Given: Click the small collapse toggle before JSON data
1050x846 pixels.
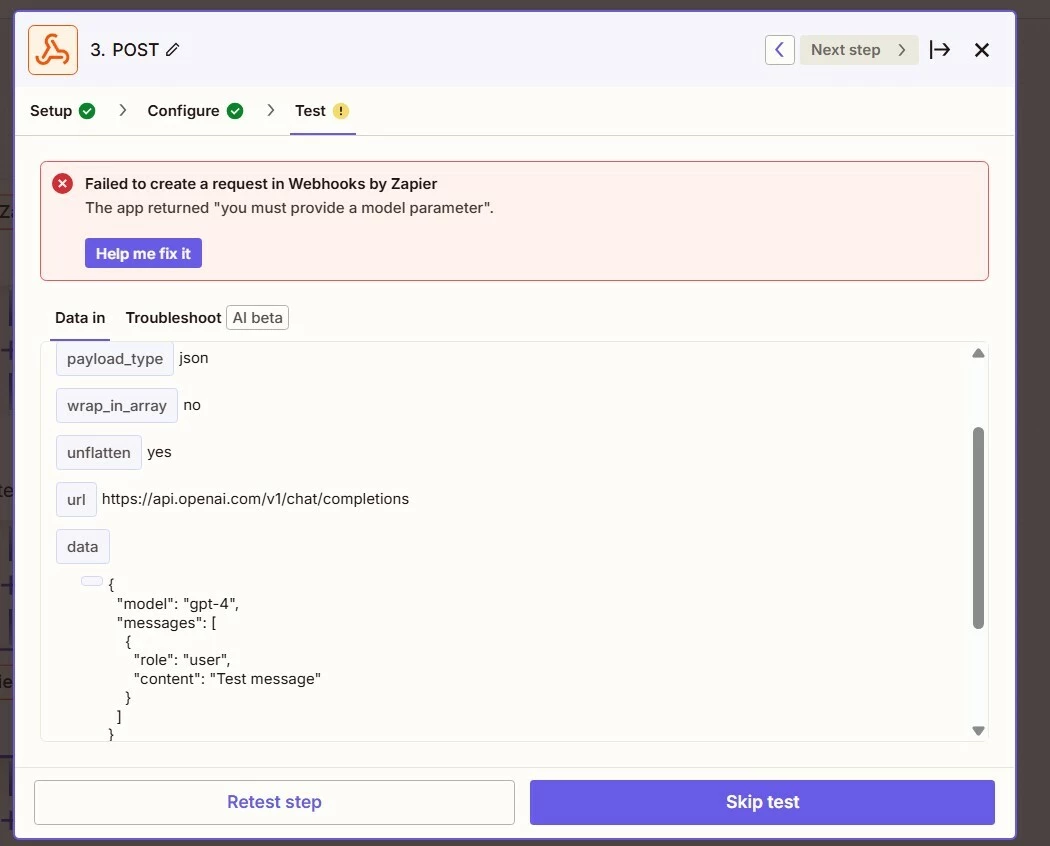Looking at the screenshot, I should (x=92, y=581).
